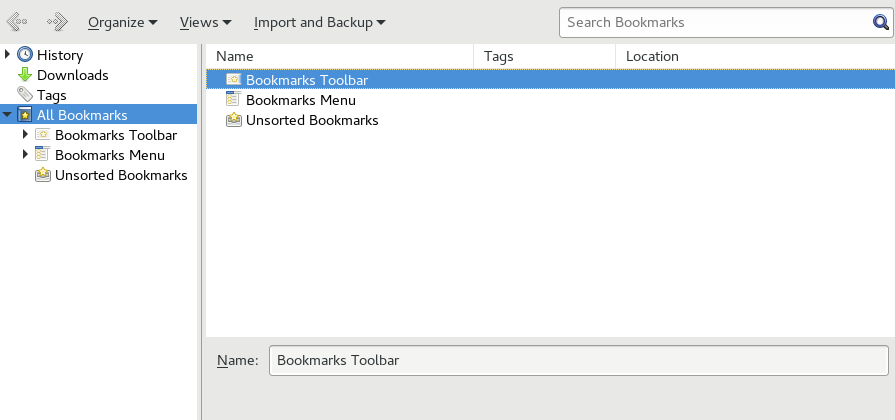The image size is (895, 420).
Task: Open the Organize menu
Action: (x=122, y=22)
